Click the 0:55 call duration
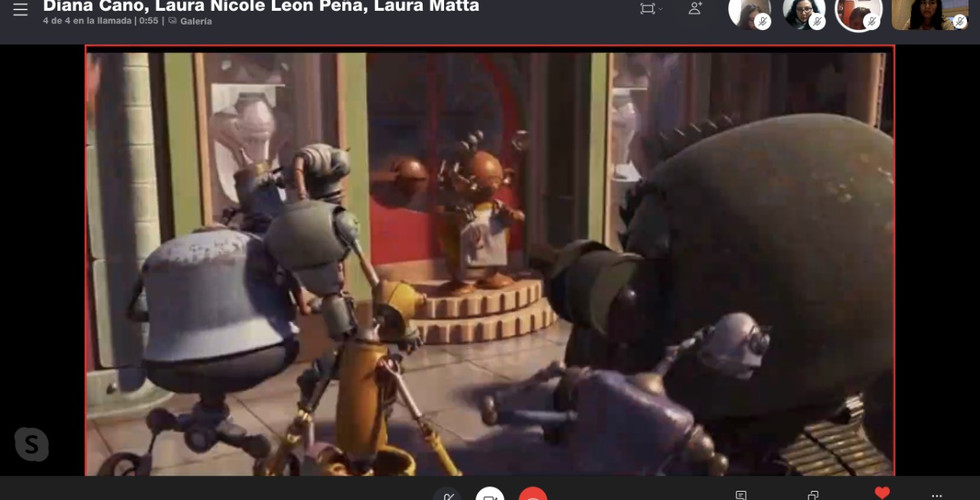 coord(149,21)
